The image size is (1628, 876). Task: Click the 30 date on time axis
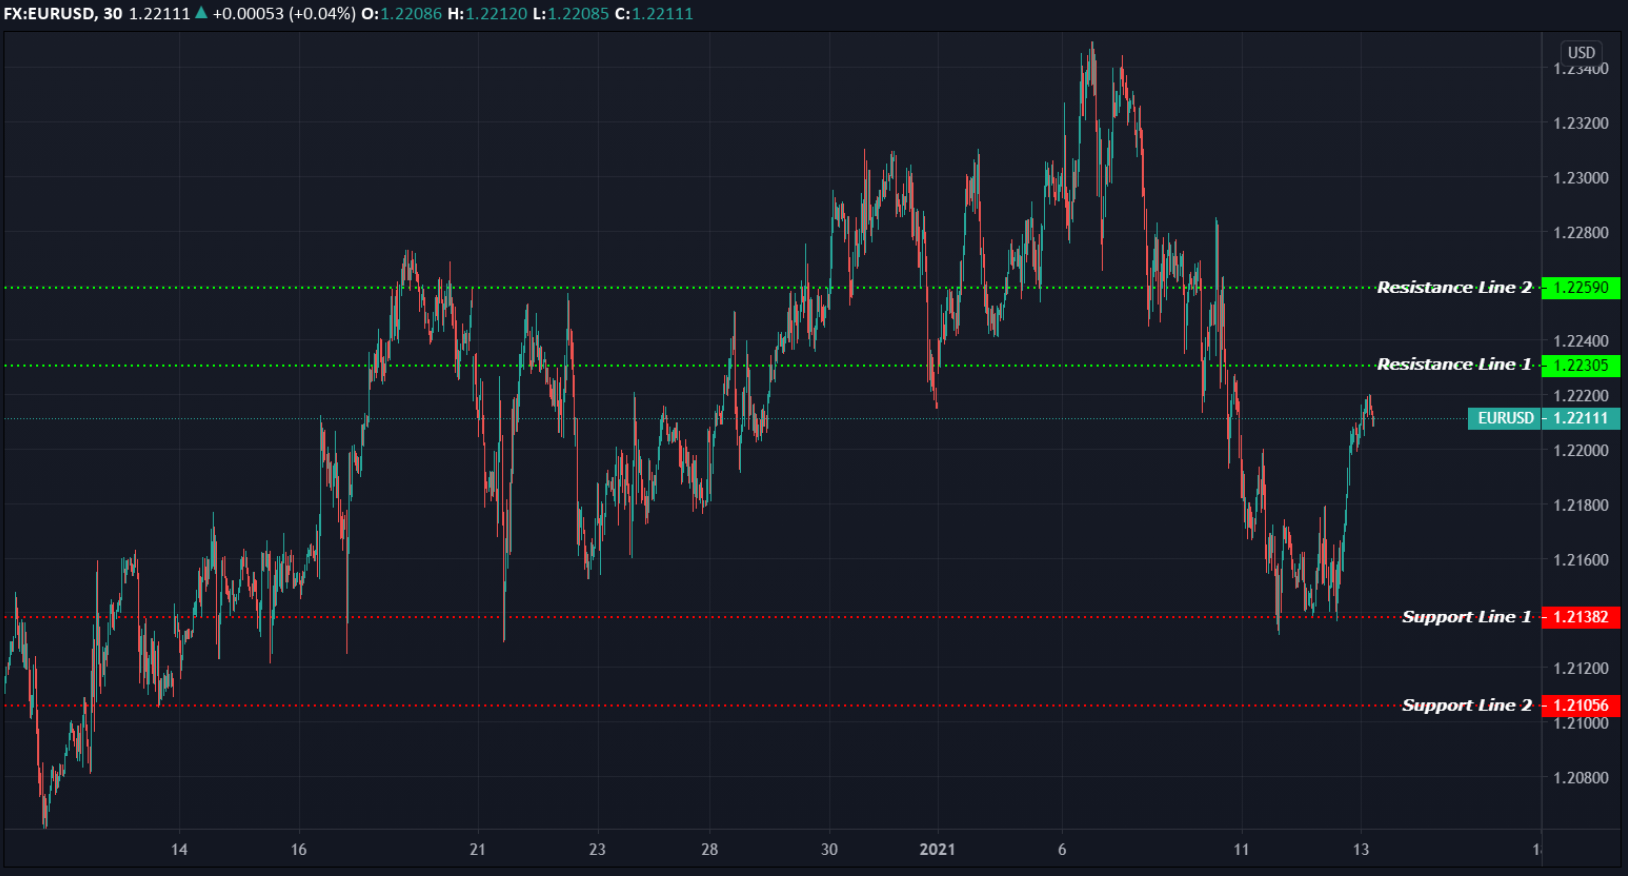(829, 849)
